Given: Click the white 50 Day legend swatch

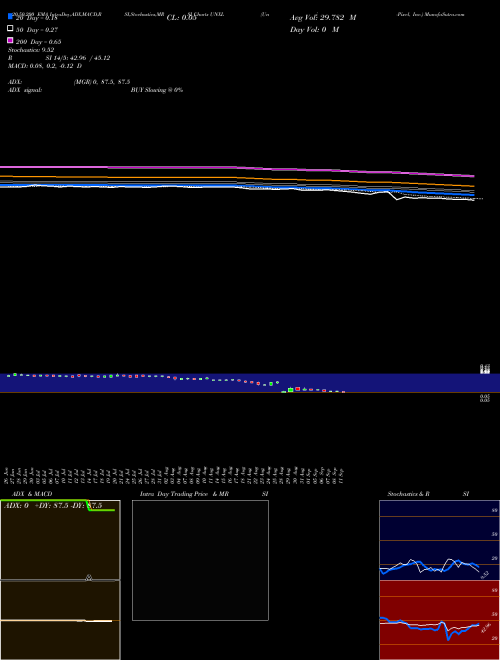Looking at the screenshot, I should (10, 28).
